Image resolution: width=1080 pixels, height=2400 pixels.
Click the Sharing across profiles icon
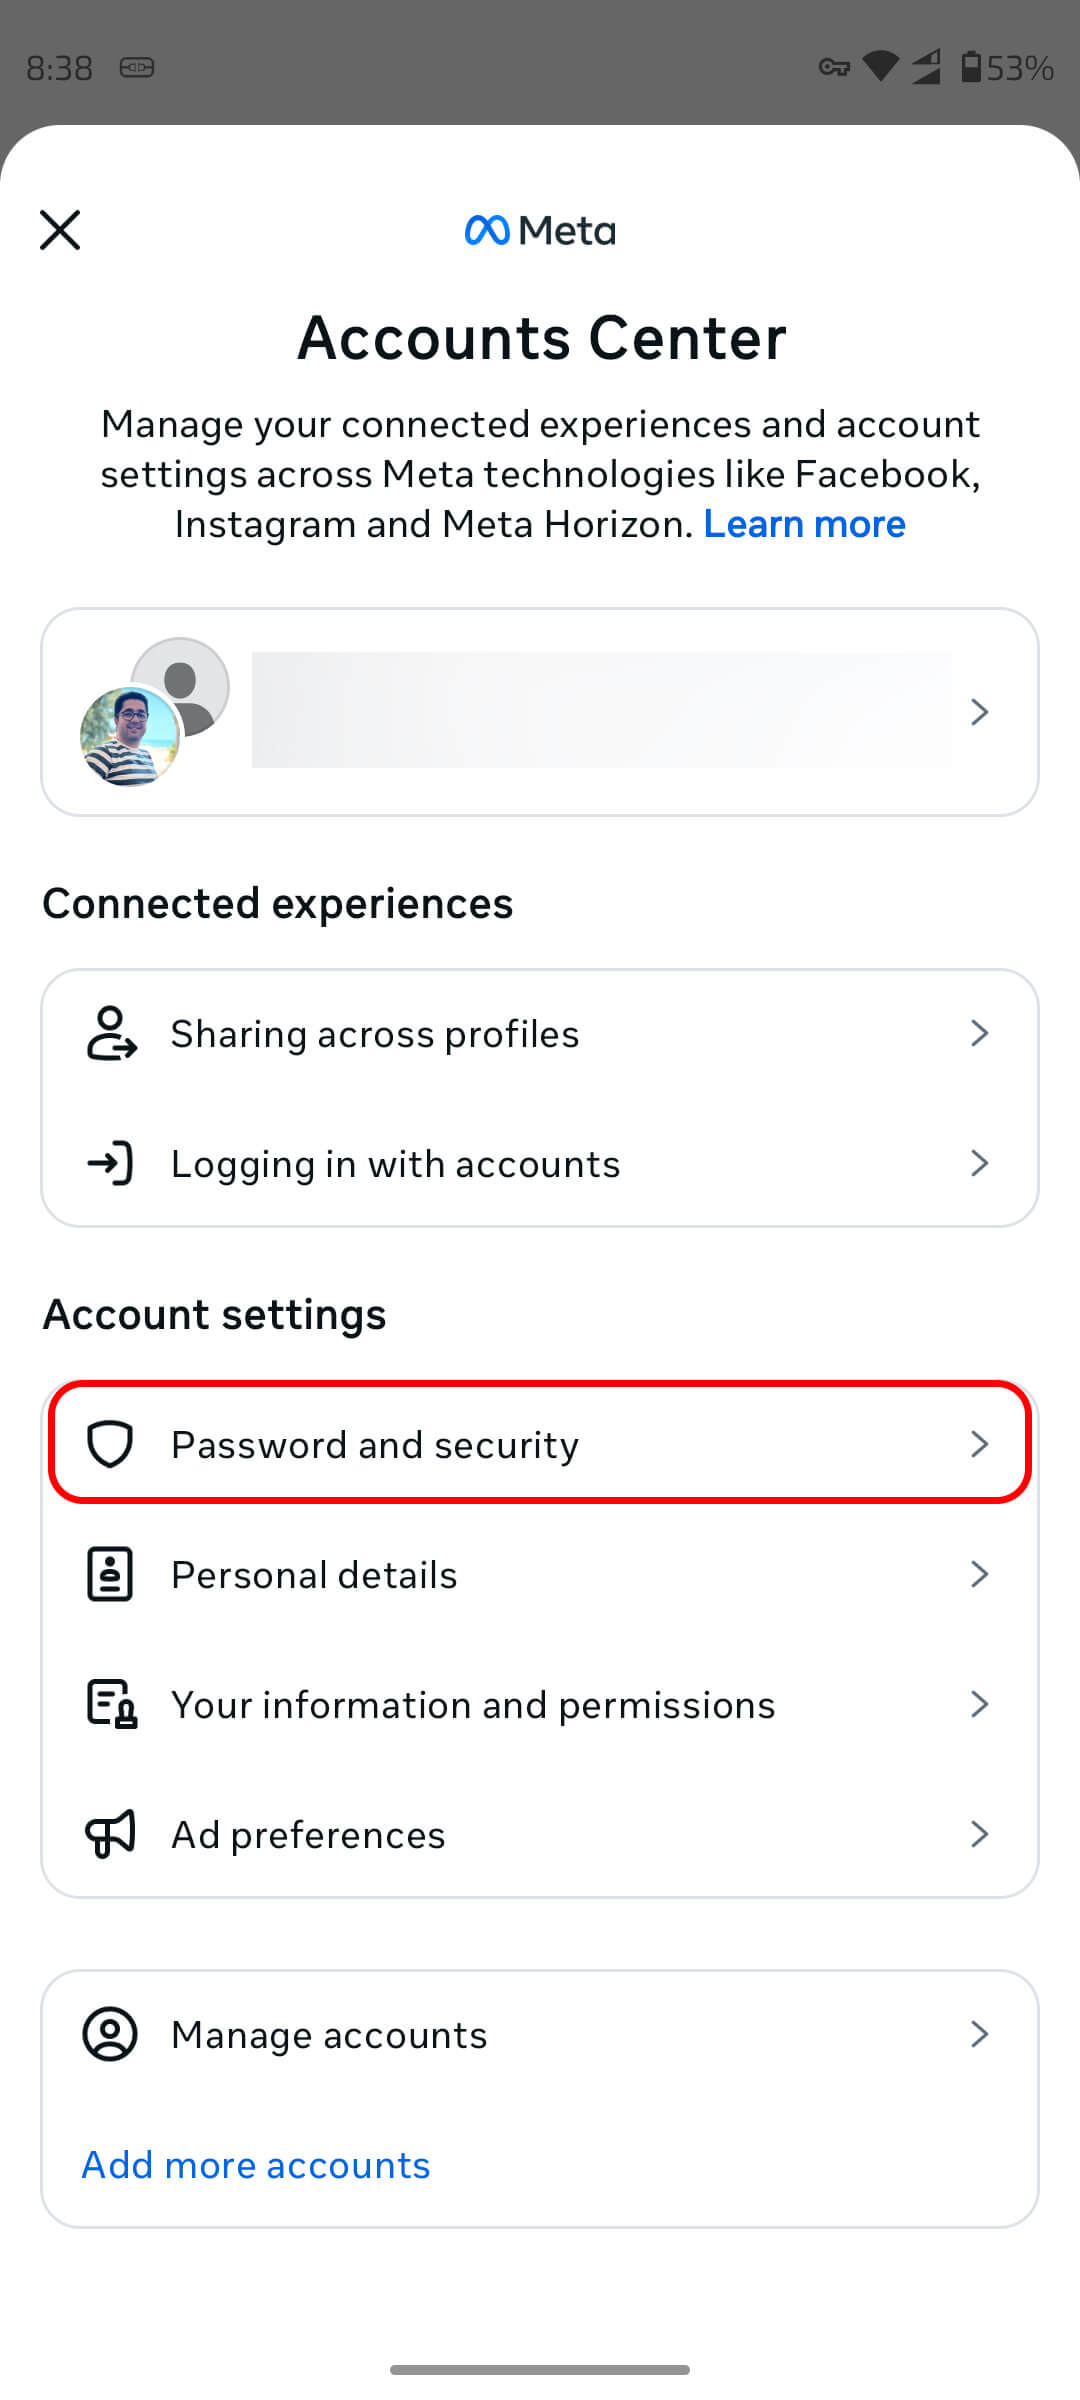click(111, 1034)
